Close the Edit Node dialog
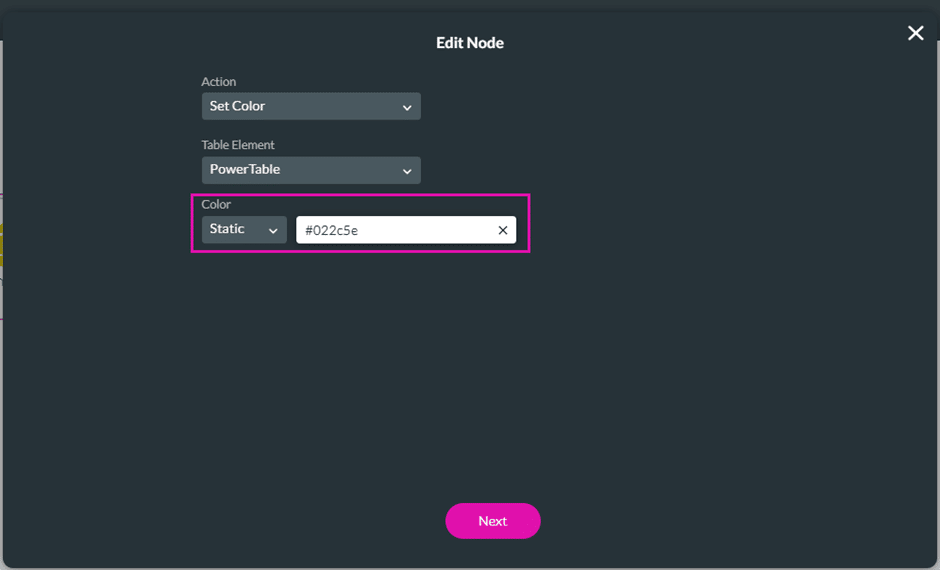940x570 pixels. 915,33
